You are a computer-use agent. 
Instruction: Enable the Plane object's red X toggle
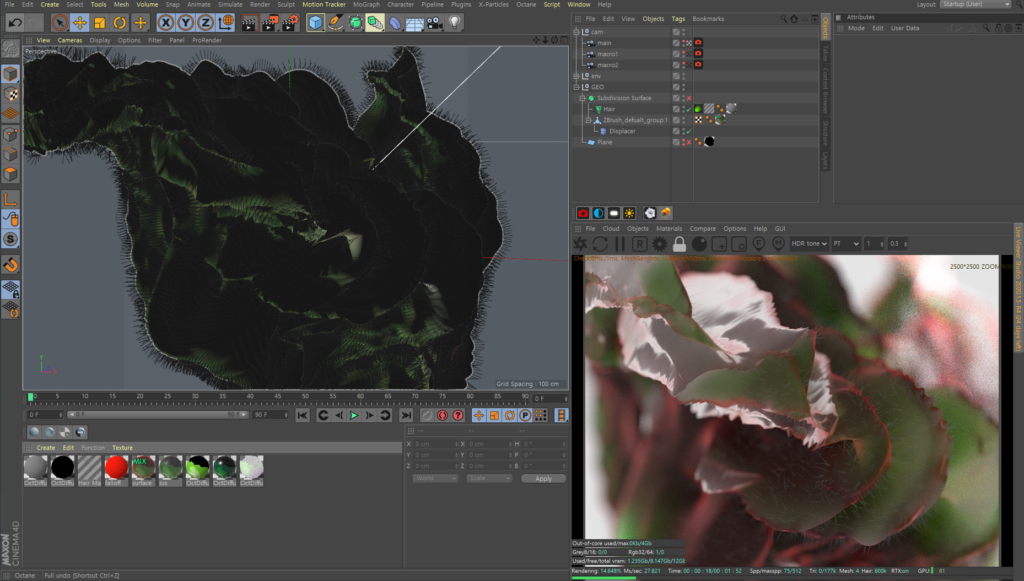click(688, 142)
